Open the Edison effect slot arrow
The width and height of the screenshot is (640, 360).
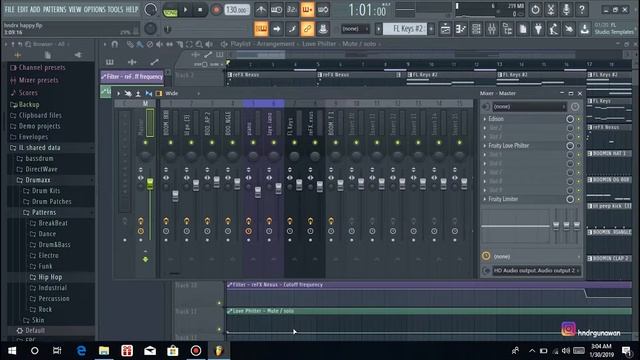[x=485, y=119]
